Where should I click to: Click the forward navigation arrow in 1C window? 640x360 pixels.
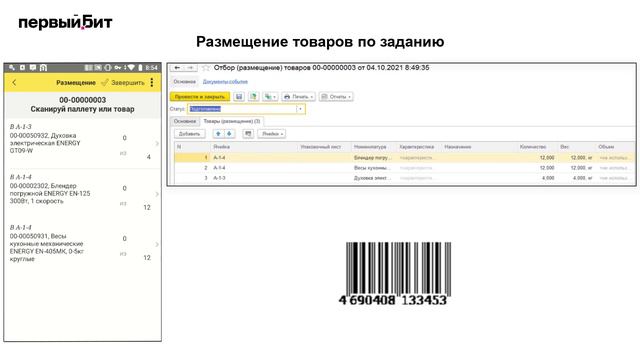190,68
